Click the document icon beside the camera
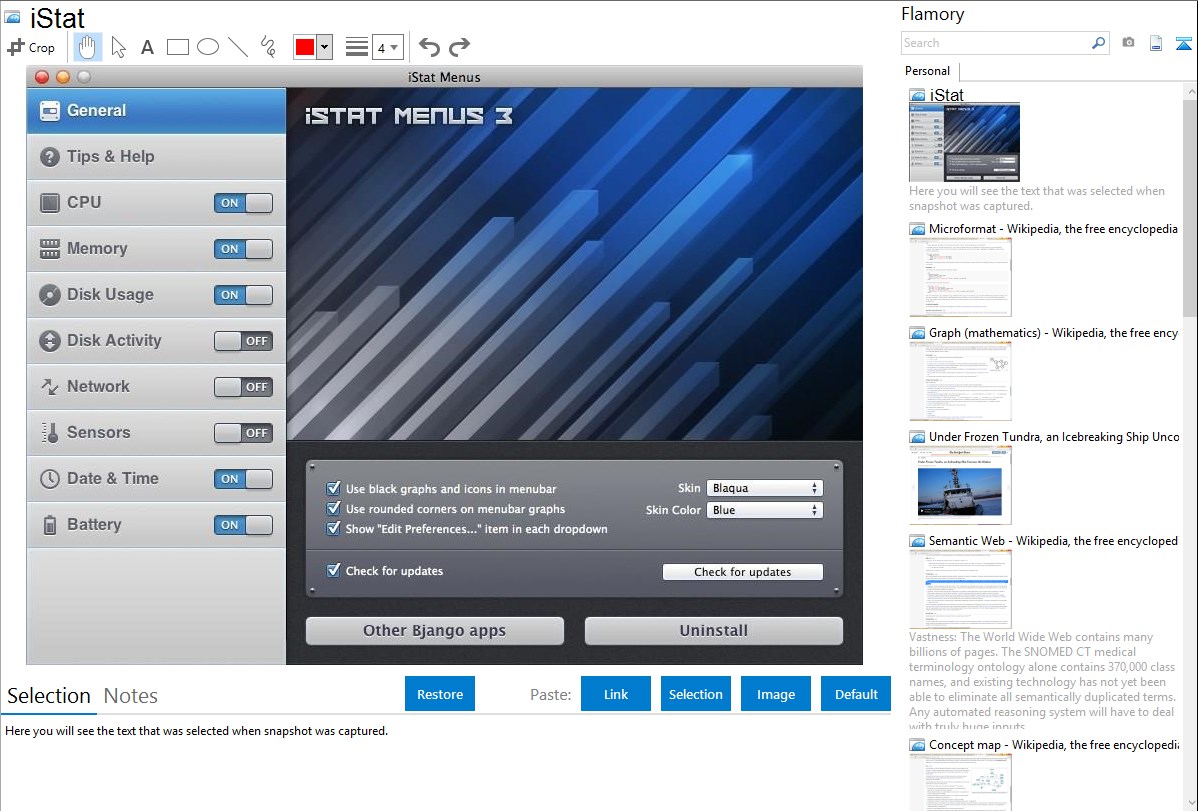The height and width of the screenshot is (811, 1198). [x=1156, y=43]
